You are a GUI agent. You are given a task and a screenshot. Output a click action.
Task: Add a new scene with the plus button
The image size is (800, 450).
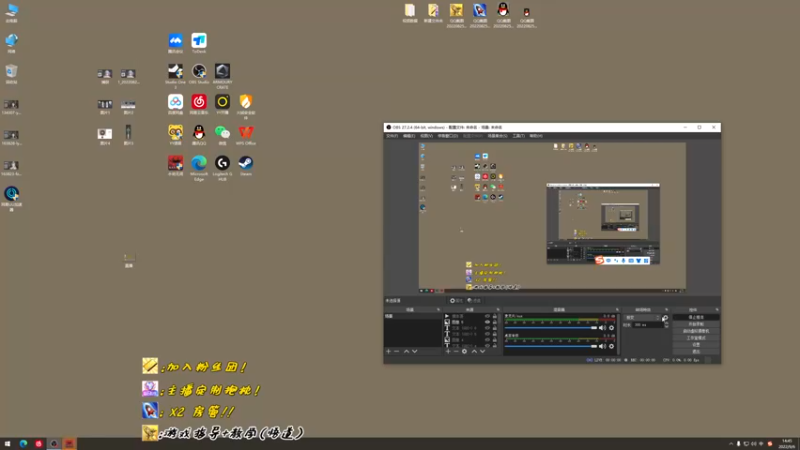click(388, 352)
